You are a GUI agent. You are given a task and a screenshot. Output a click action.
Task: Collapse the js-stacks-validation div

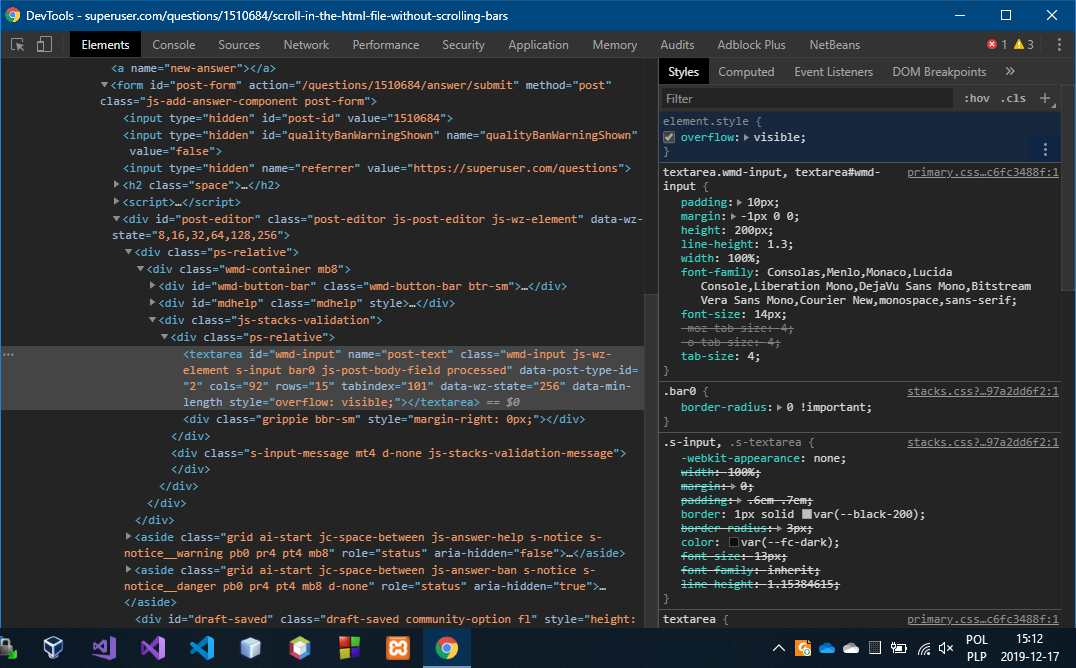point(152,320)
